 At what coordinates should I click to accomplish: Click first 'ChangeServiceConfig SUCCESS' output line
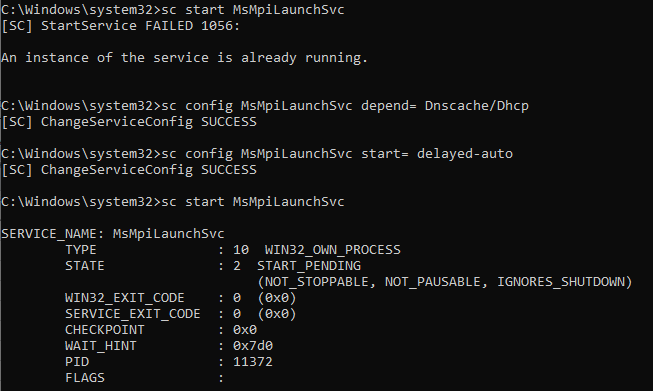pyautogui.click(x=129, y=122)
